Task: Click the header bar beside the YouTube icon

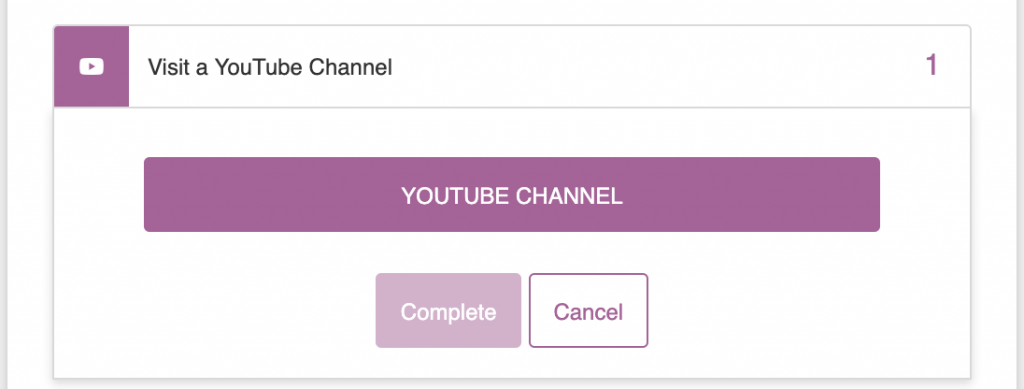Action: [549, 67]
